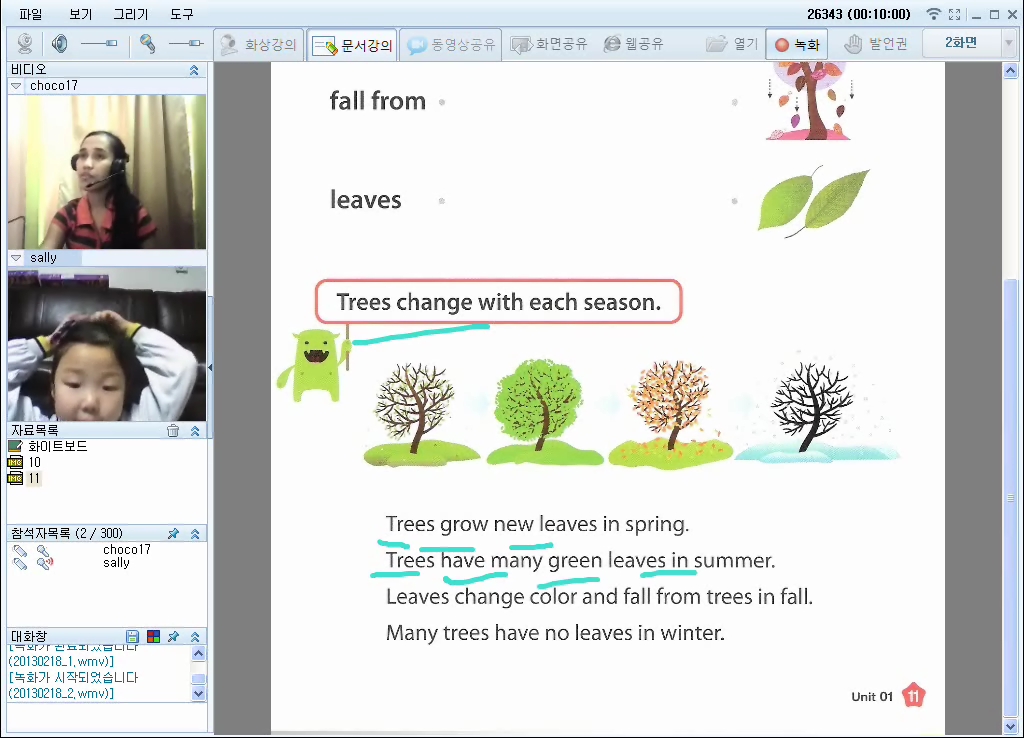Toggle choco17's pen permission icon
The width and height of the screenshot is (1024, 738).
(x=20, y=550)
